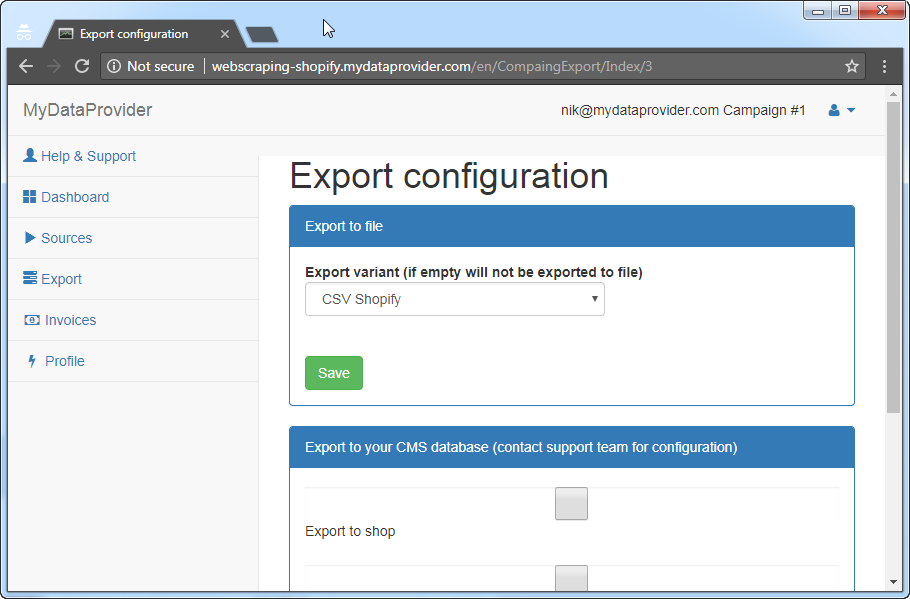Toggle the Export to shop checkbox
The image size is (910, 599).
click(571, 503)
